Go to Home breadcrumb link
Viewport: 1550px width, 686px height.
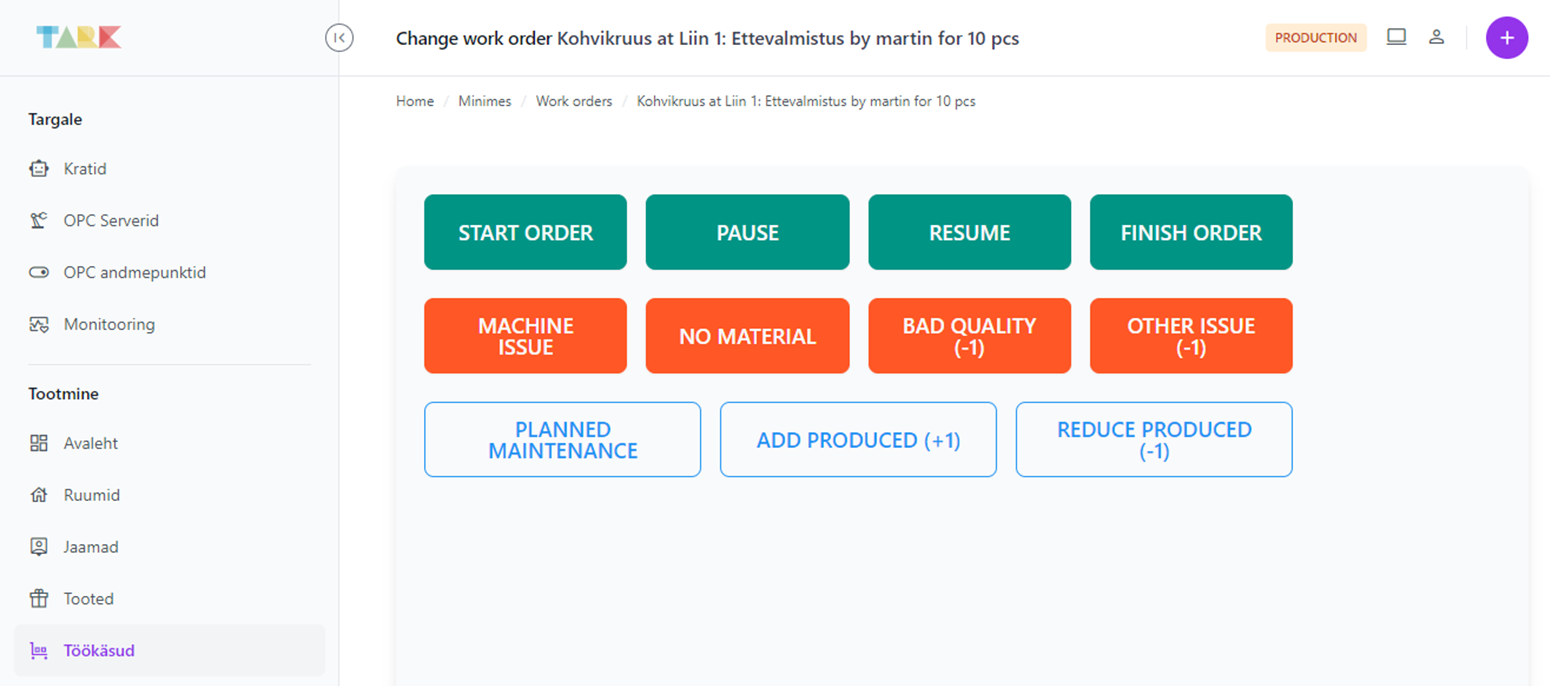[x=415, y=101]
